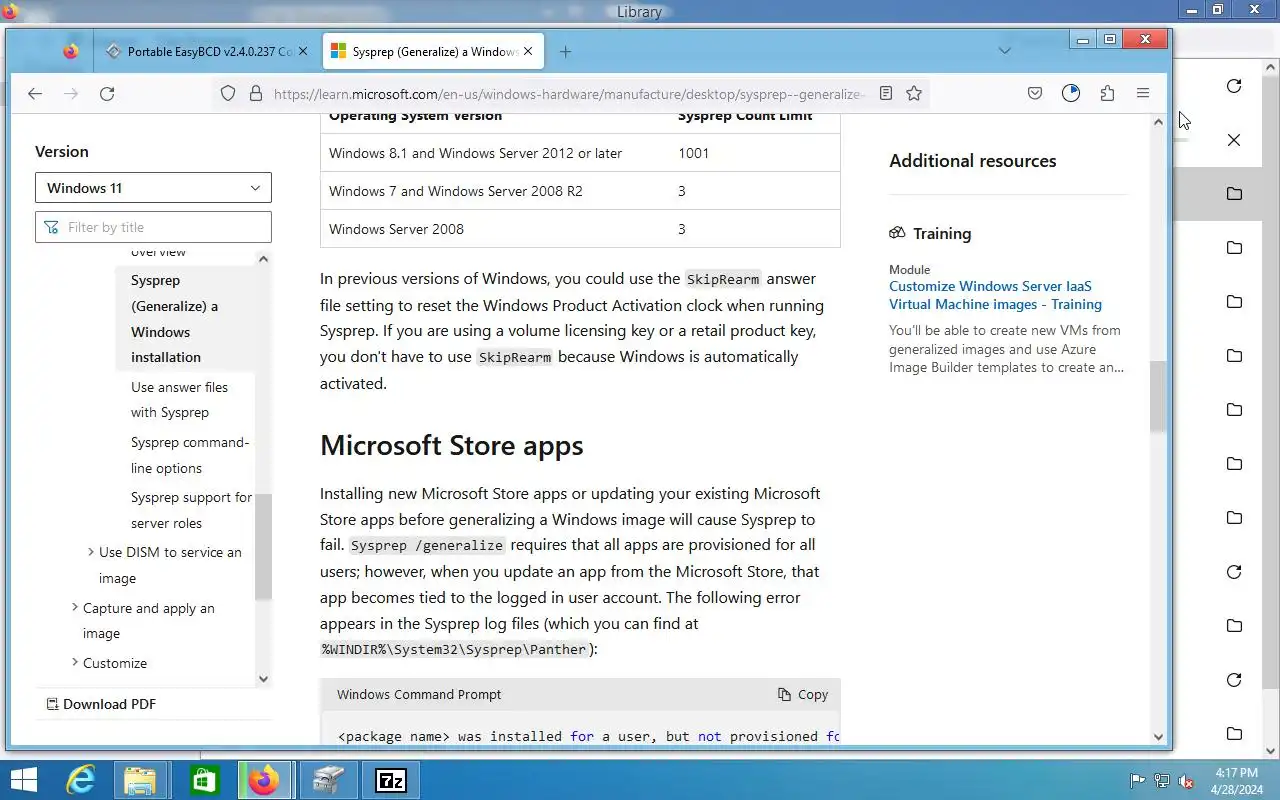Open the Save to Pocket icon
The width and height of the screenshot is (1280, 800).
(x=1035, y=93)
